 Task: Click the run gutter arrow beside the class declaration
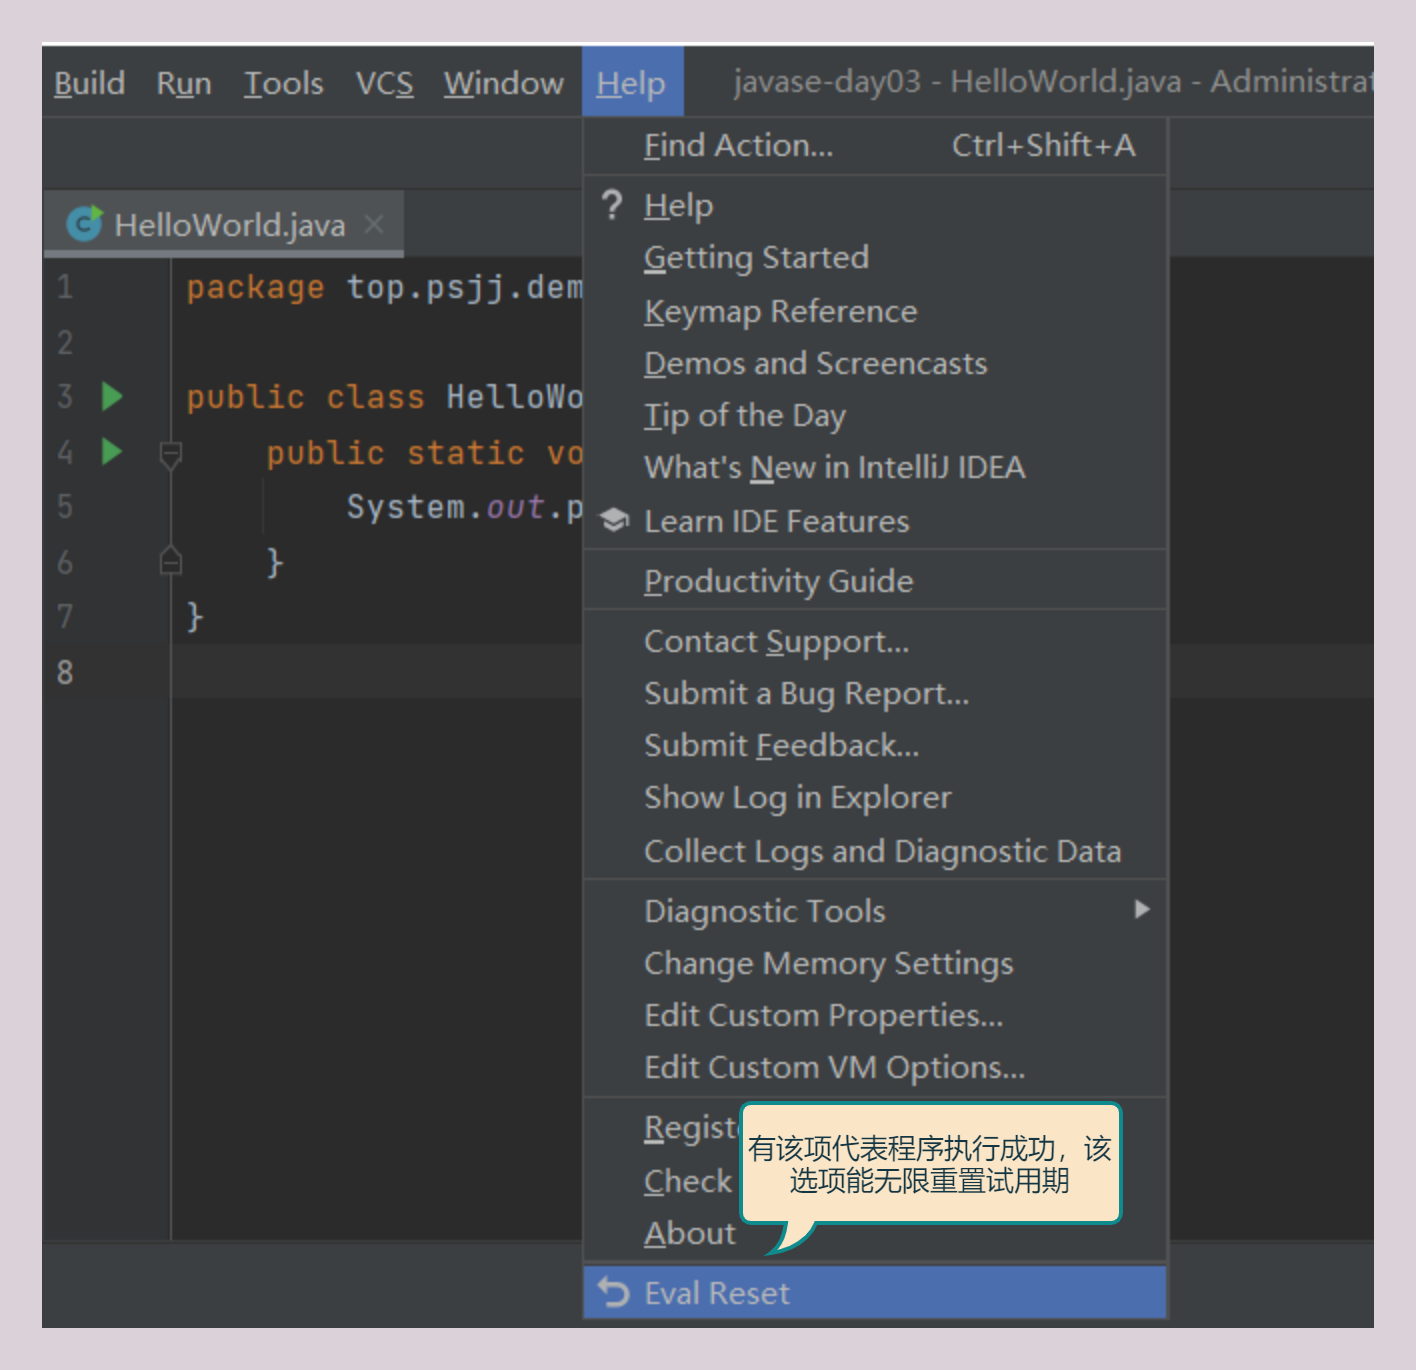pos(112,397)
